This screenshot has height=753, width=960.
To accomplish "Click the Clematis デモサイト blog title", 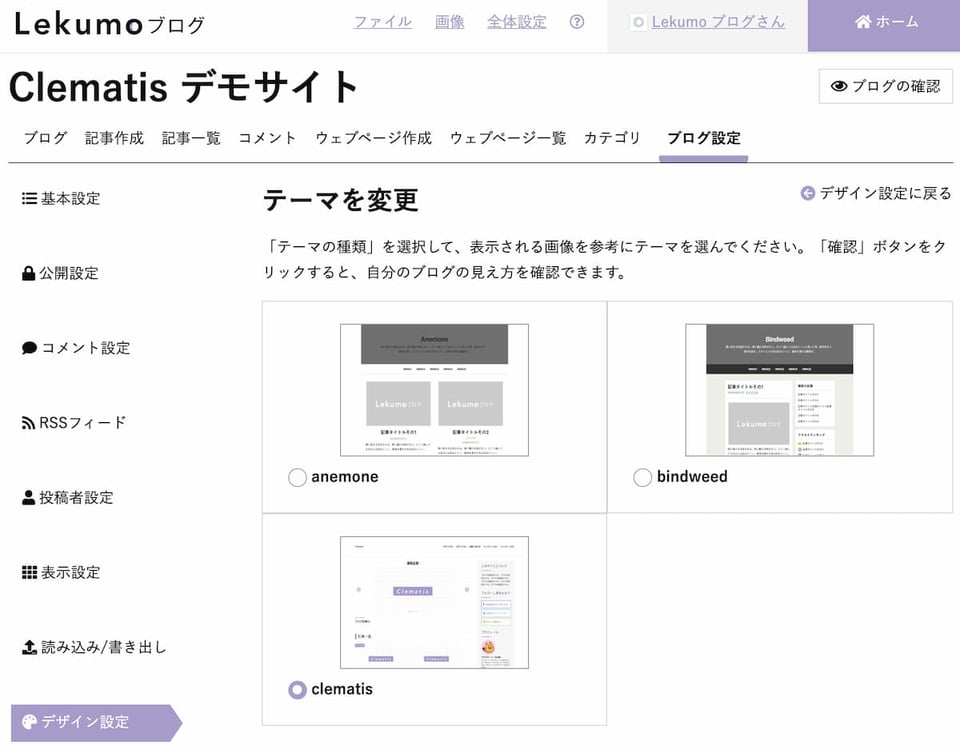I will click(x=184, y=87).
